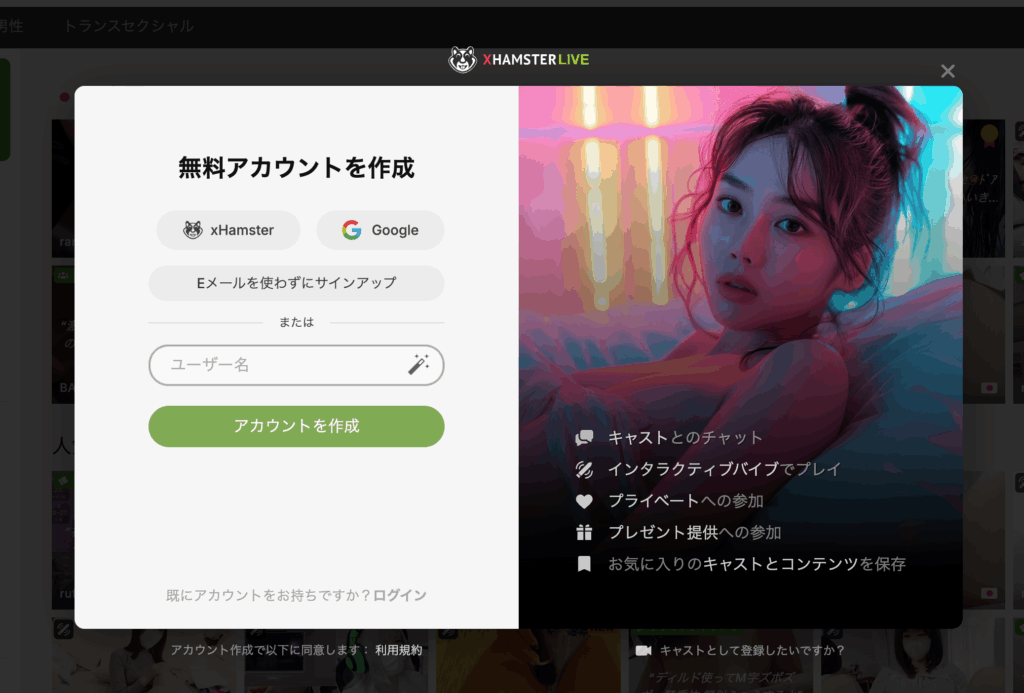Viewport: 1024px width, 693px height.
Task: Click the または divider label
Action: tap(296, 322)
